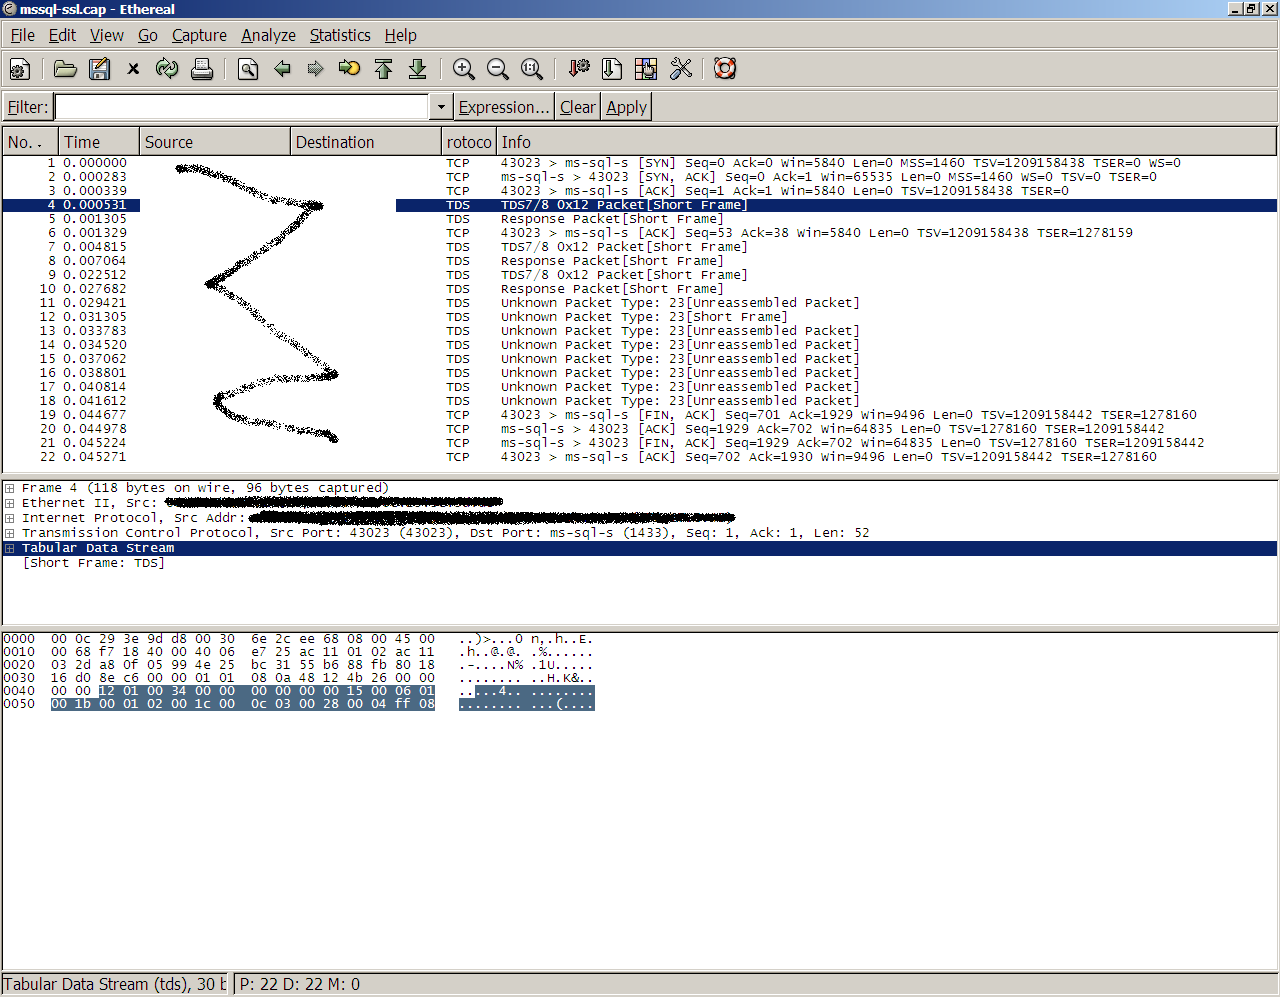Open preferences wrench and screwdriver icon
This screenshot has height=998, width=1280.
coord(681,69)
